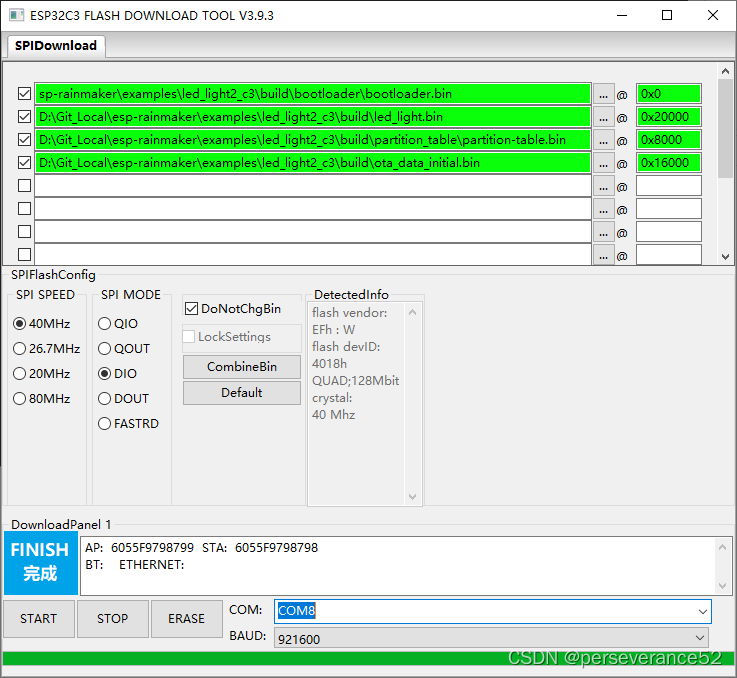Click the bootloader.bin file path field
This screenshot has width=737, height=678.
[x=313, y=94]
